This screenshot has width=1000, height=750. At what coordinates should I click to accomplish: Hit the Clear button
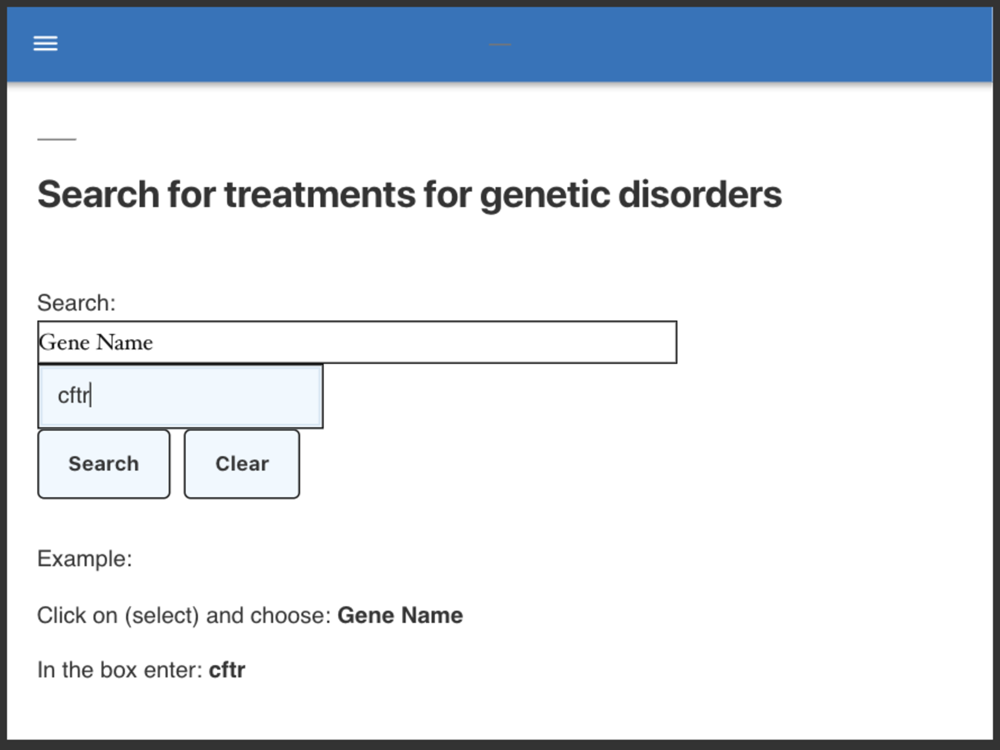pyautogui.click(x=242, y=464)
